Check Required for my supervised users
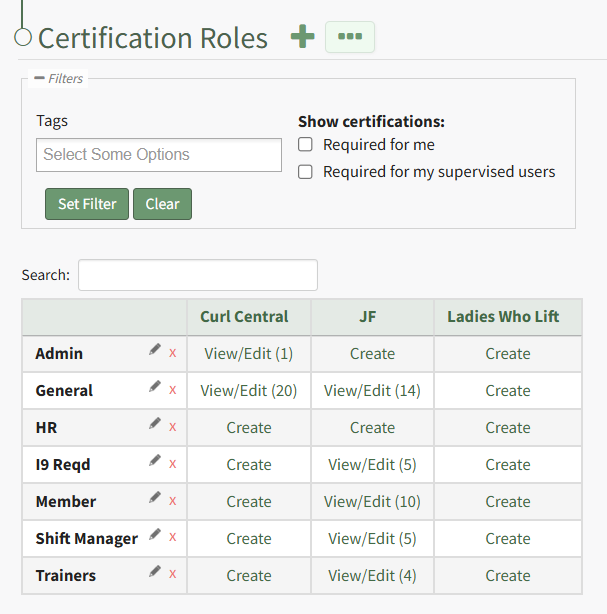 (x=306, y=172)
